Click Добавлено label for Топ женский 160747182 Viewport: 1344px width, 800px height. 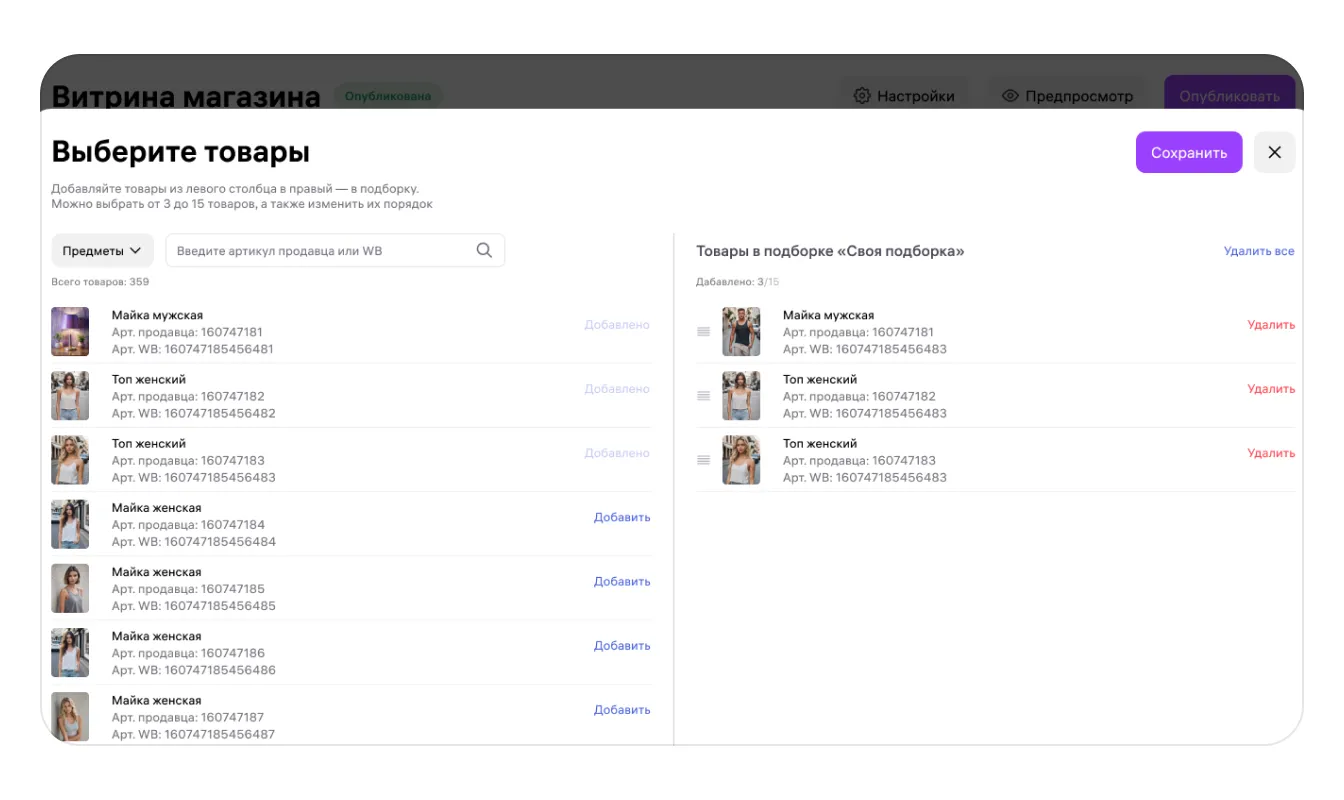pyautogui.click(x=616, y=389)
